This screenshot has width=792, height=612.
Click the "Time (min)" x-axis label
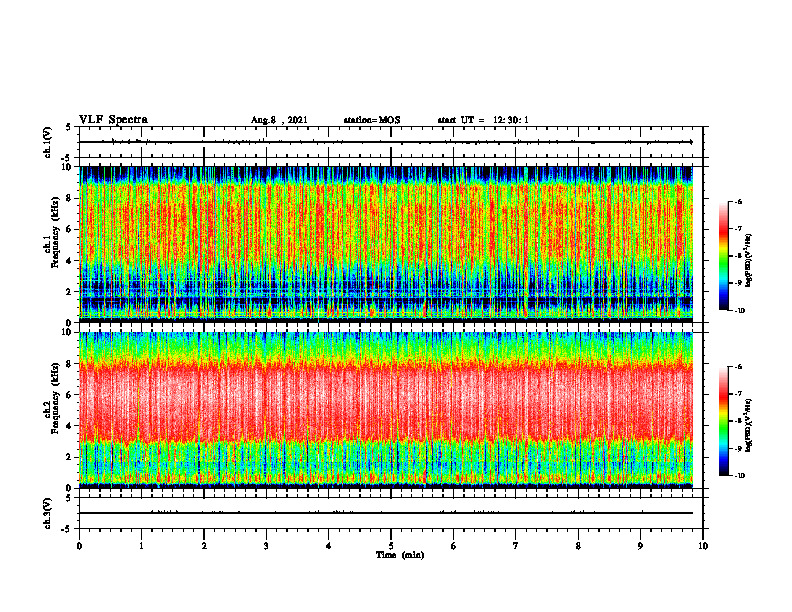click(400, 555)
